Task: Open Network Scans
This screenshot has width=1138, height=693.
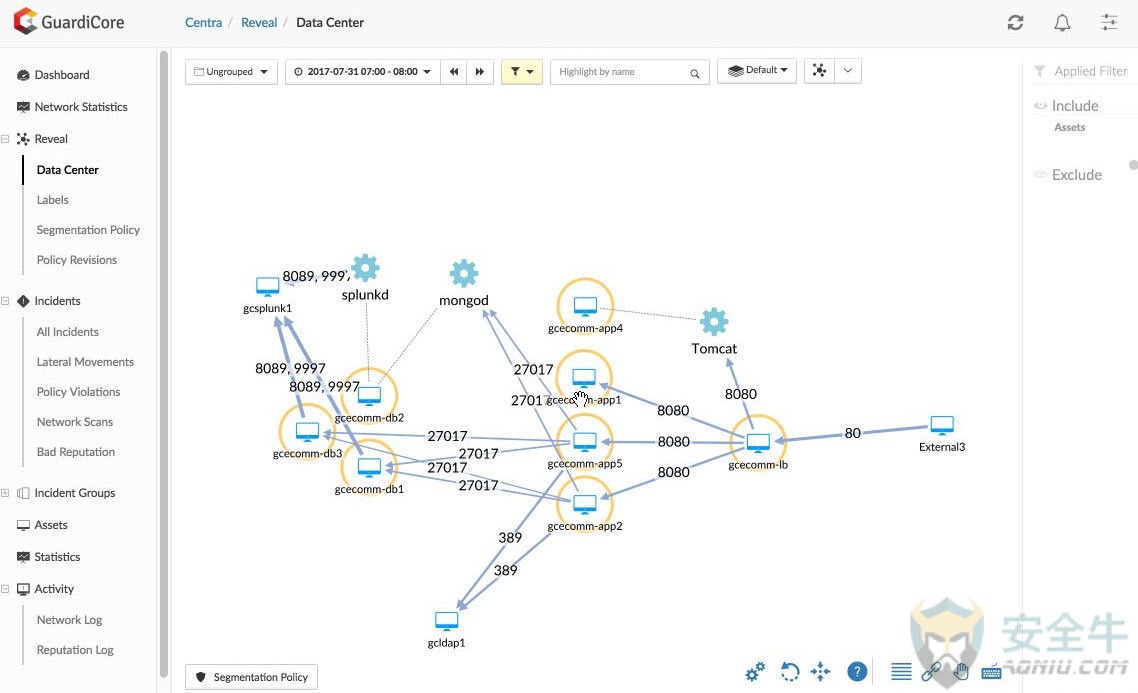Action: tap(75, 422)
